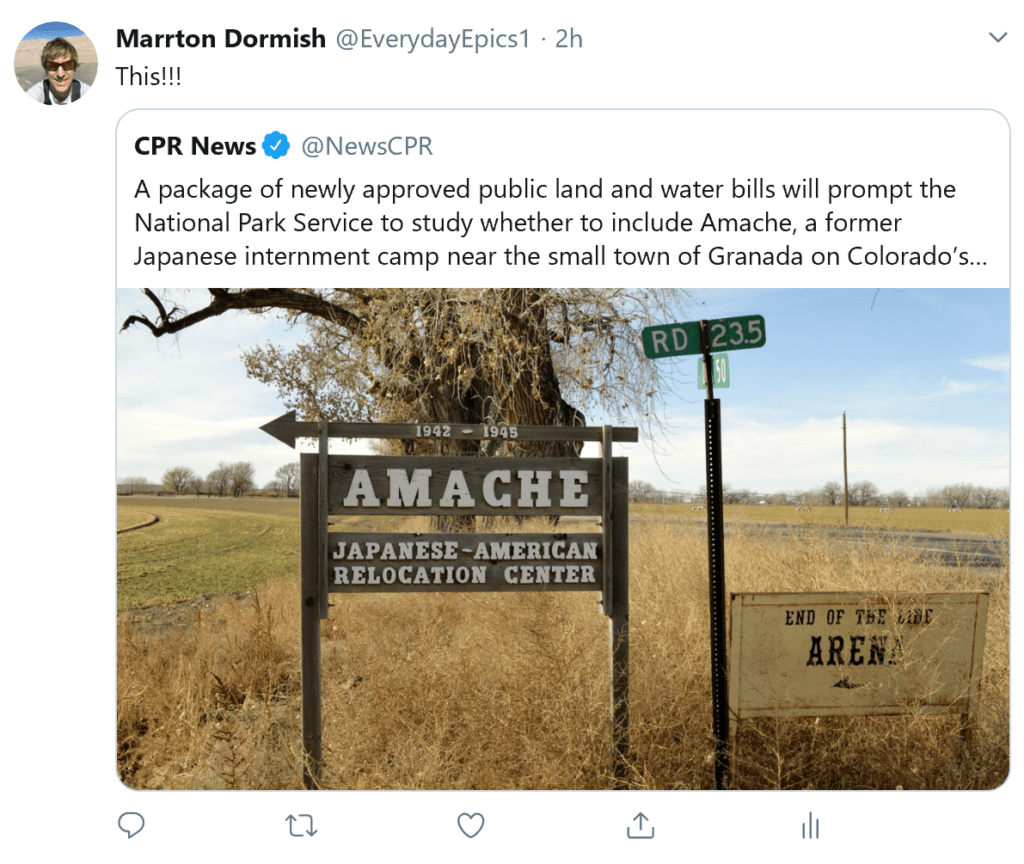Expand the tweet options chevron

coord(998,37)
